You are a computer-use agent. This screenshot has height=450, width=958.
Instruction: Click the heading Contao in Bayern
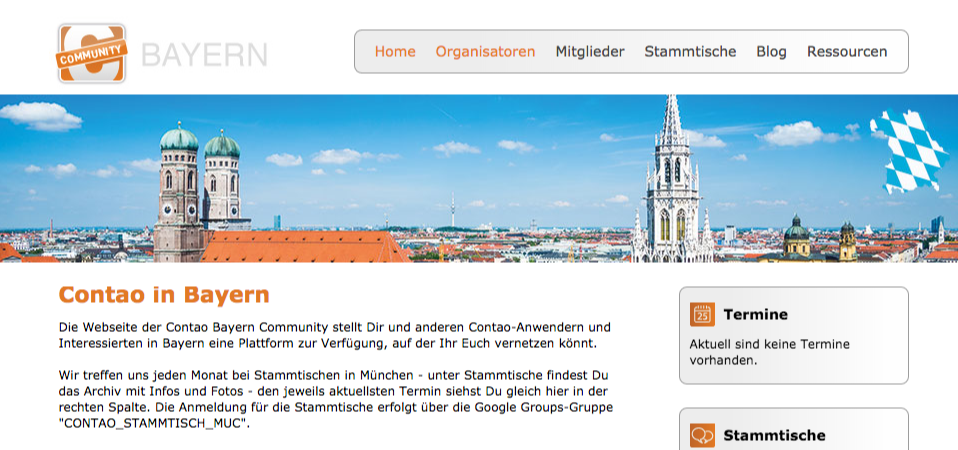164,294
